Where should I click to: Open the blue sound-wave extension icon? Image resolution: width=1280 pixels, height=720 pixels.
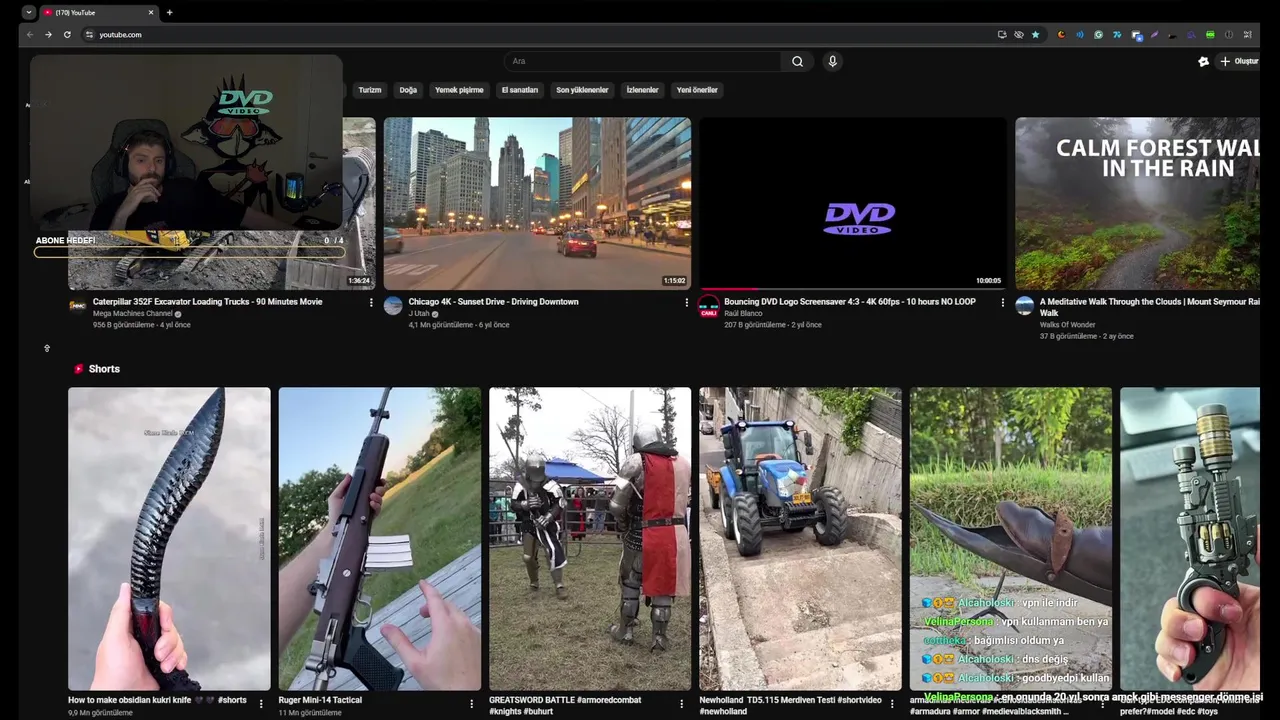click(x=1079, y=34)
